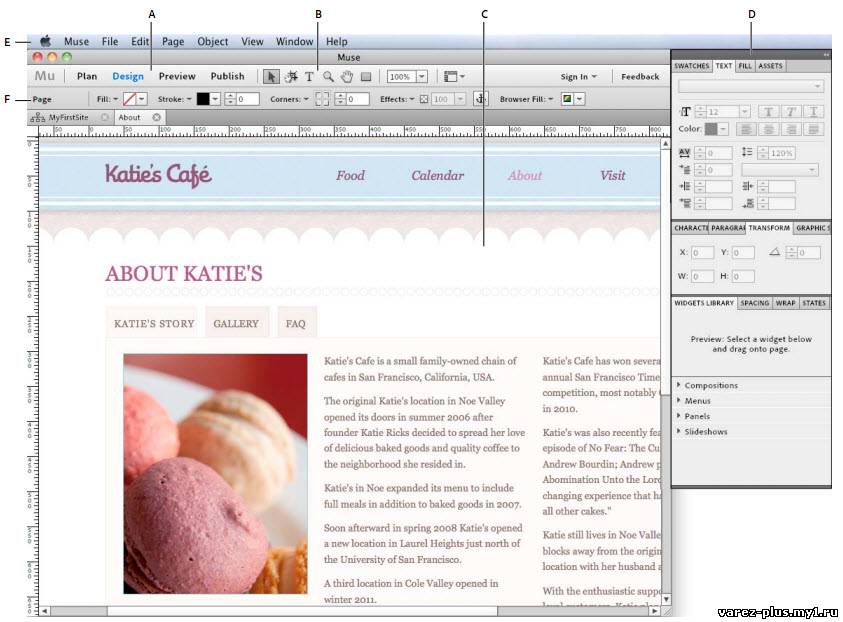Click the Apple menu icon
This screenshot has height=622, width=843.
(x=45, y=42)
